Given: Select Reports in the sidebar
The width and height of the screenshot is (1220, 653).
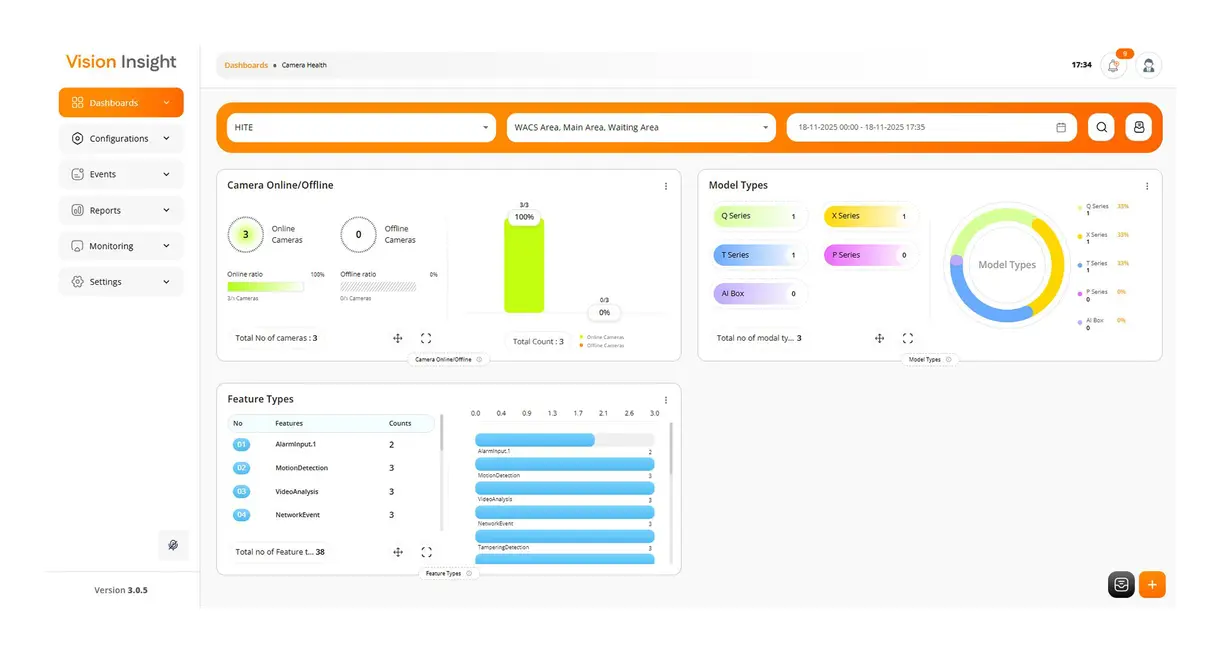Looking at the screenshot, I should pyautogui.click(x=121, y=210).
